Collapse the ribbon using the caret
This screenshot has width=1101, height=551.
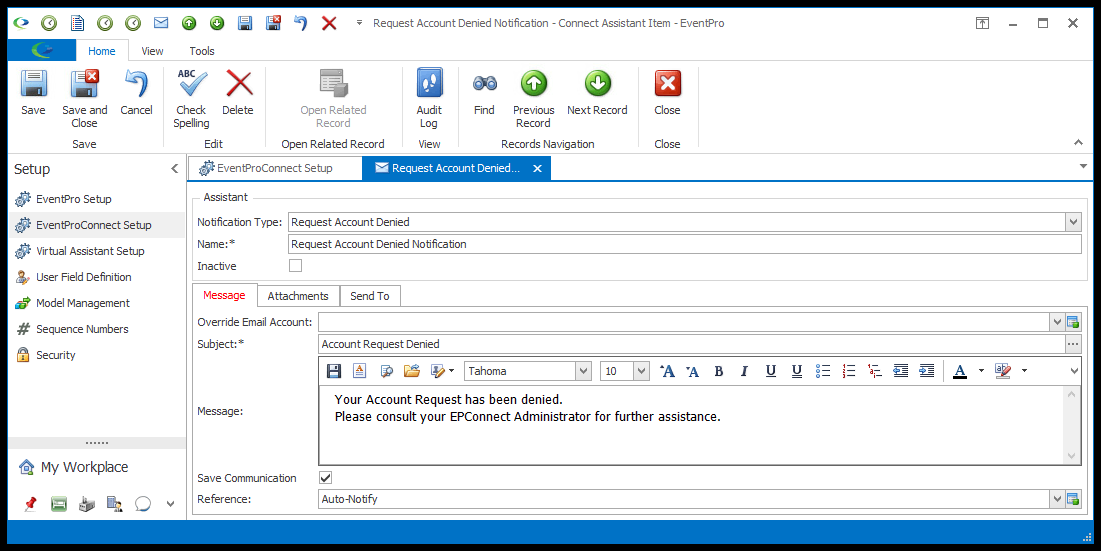(x=1078, y=142)
